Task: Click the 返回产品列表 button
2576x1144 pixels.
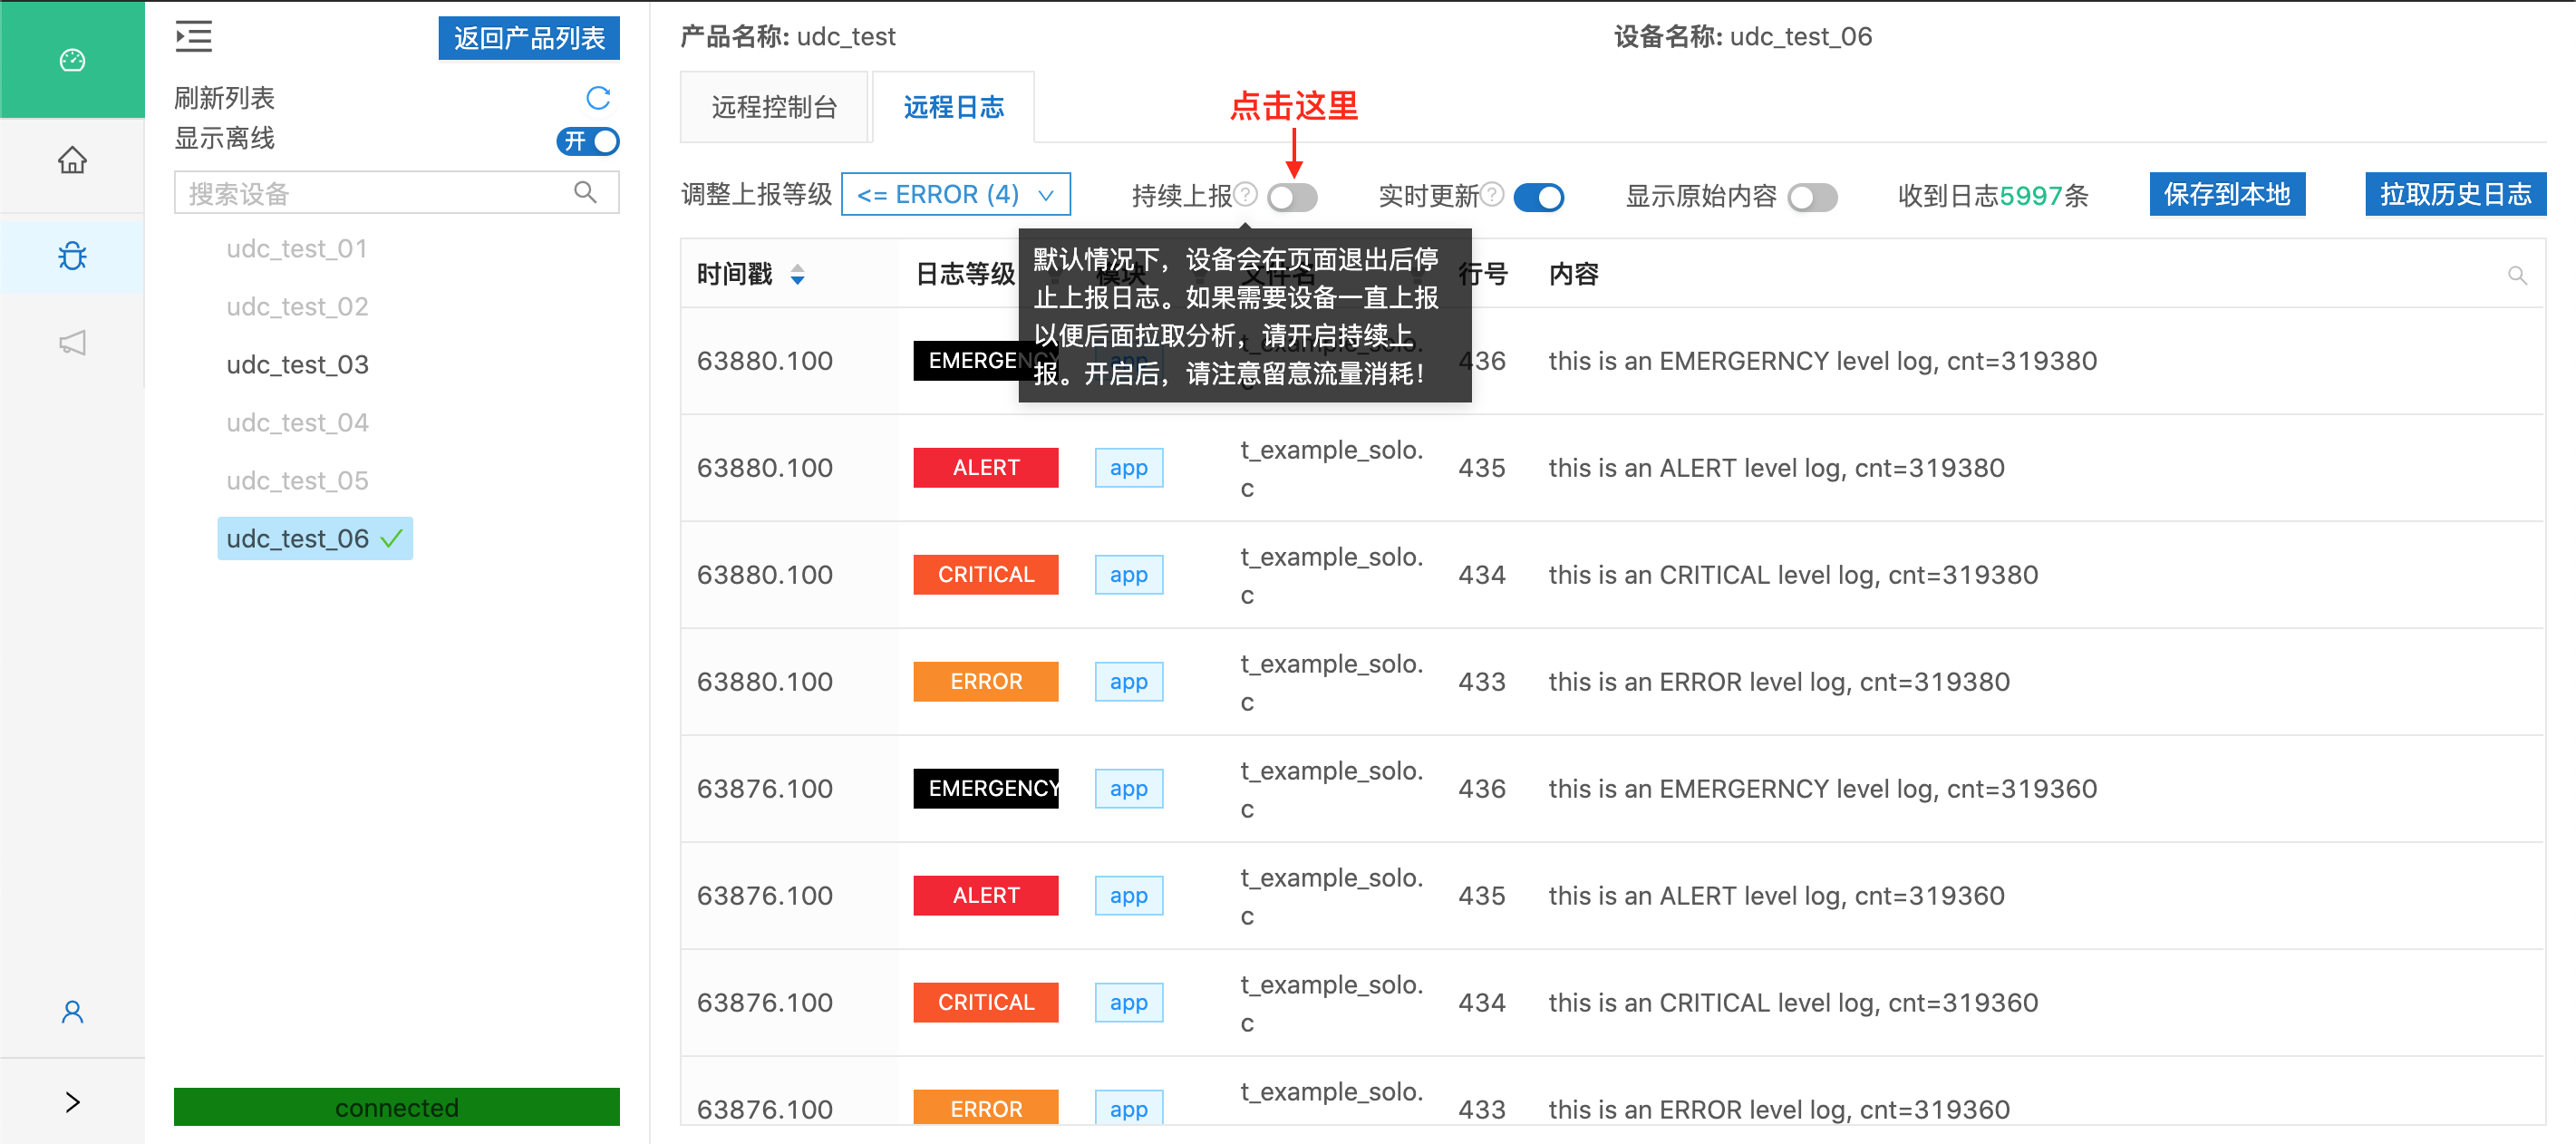Action: (529, 38)
